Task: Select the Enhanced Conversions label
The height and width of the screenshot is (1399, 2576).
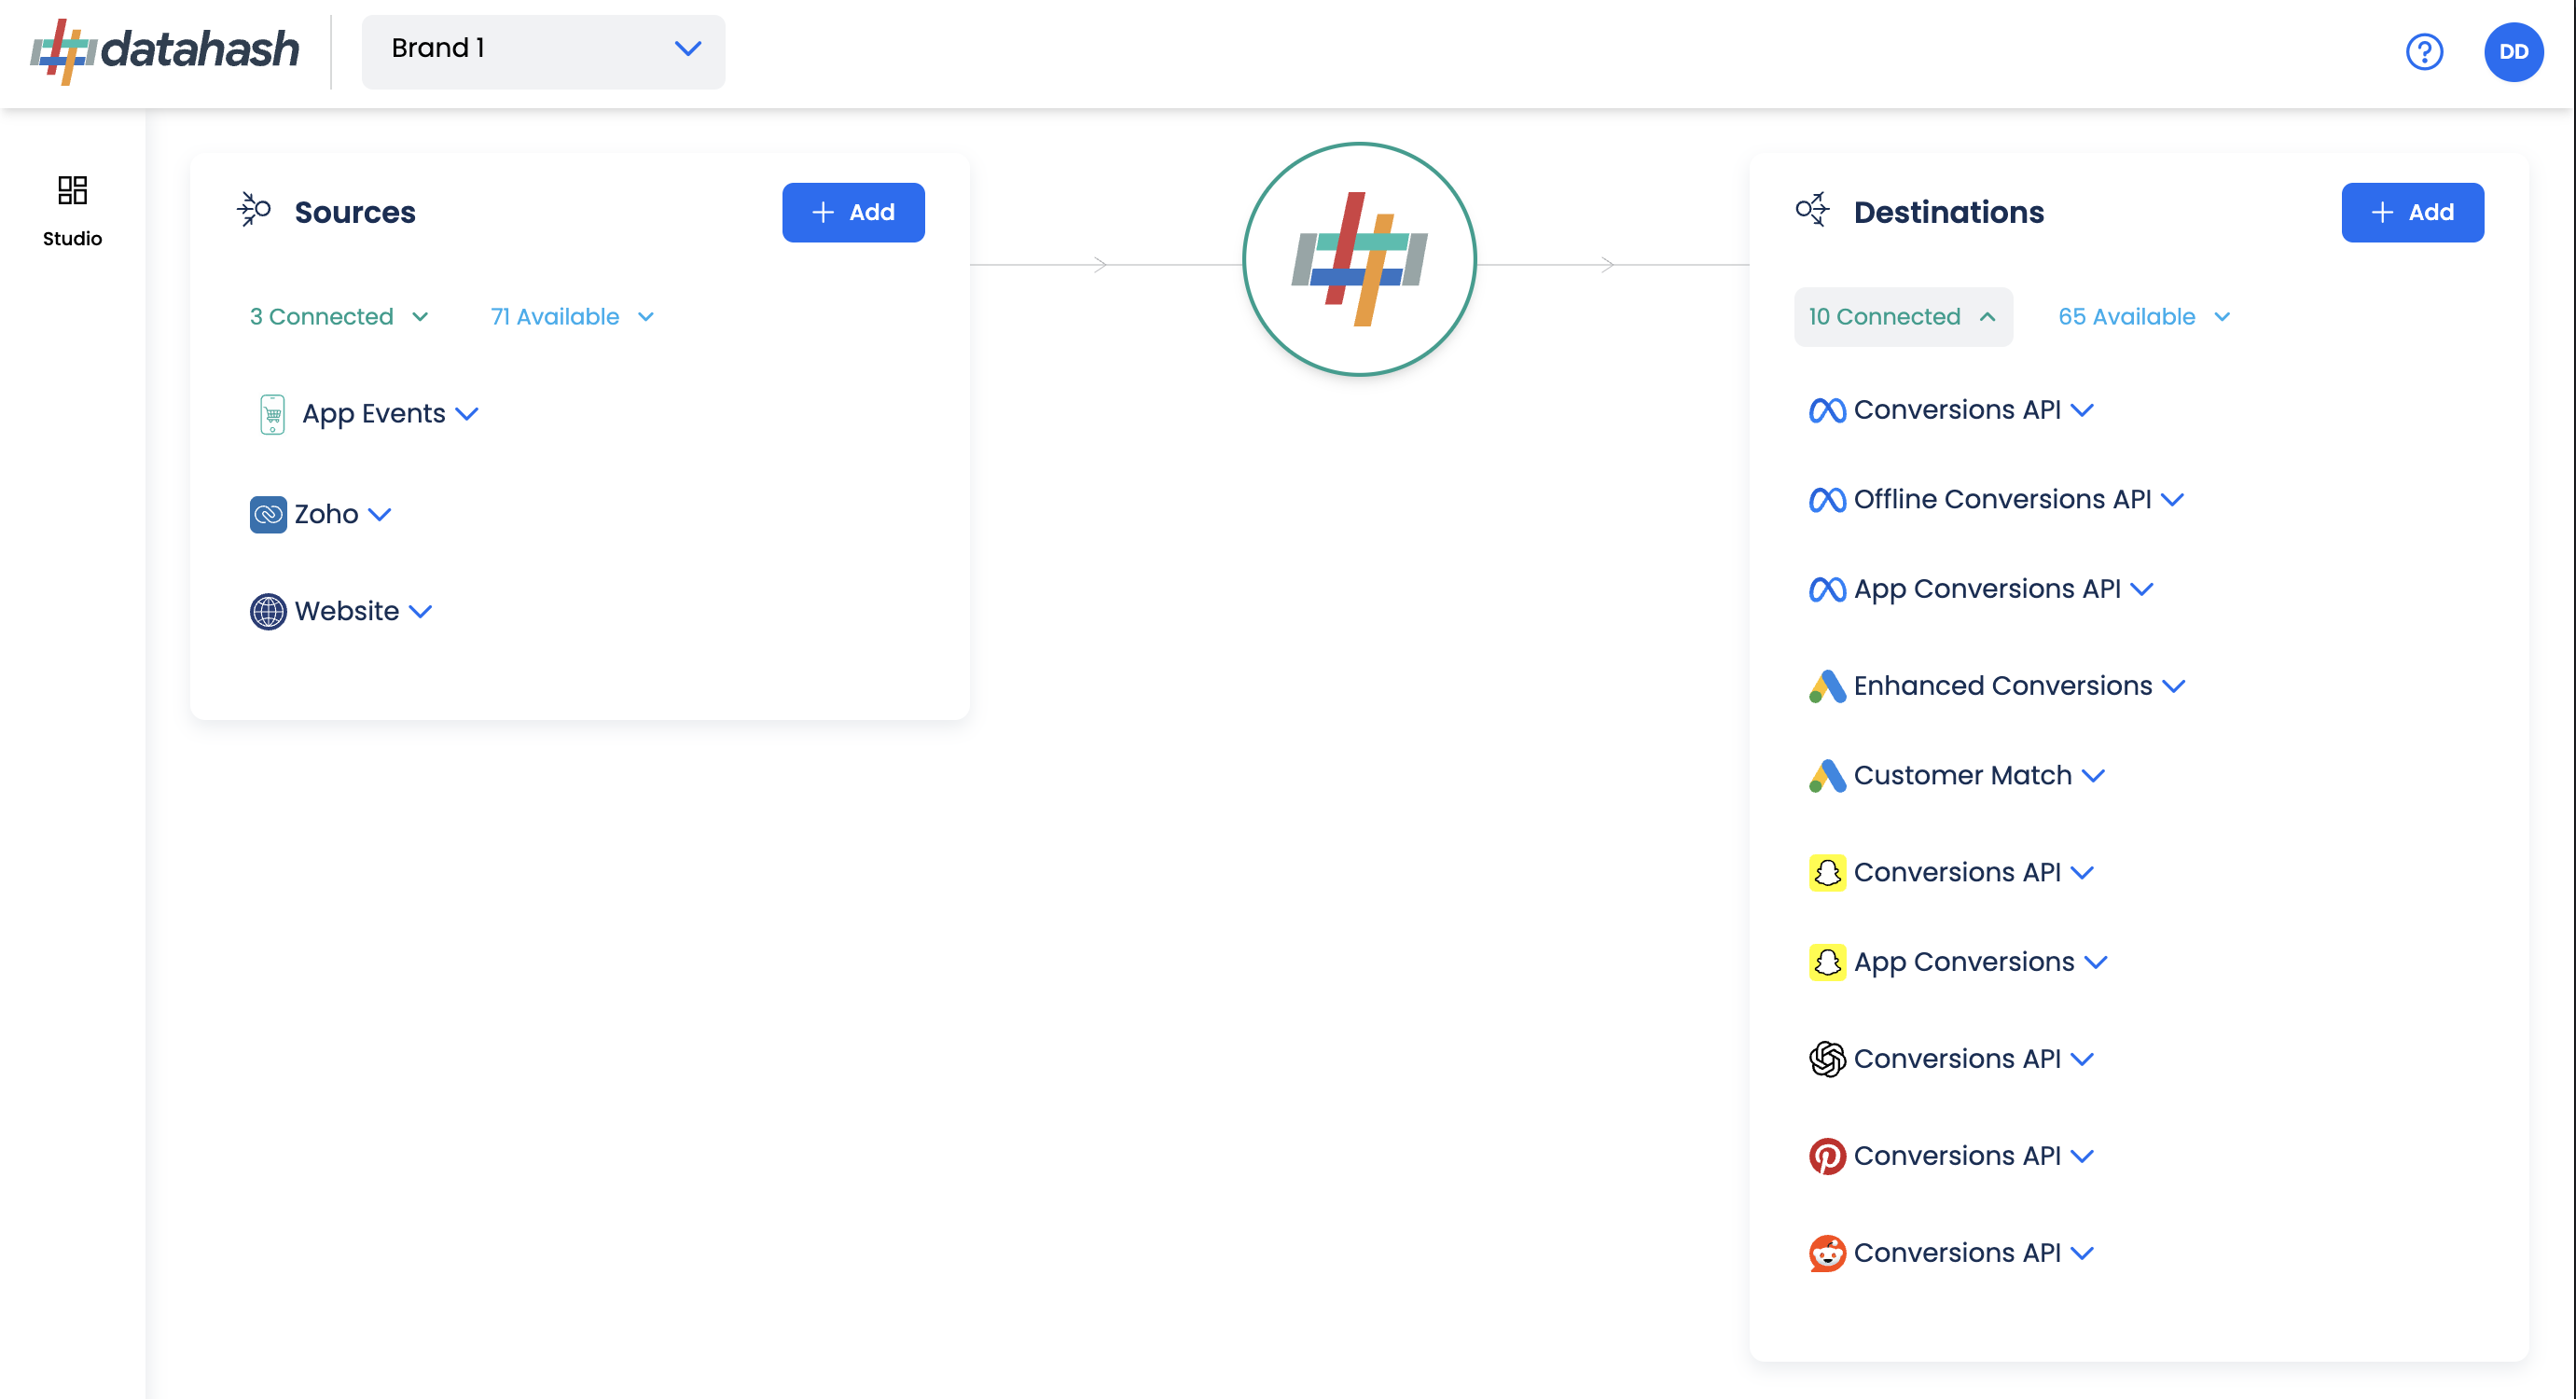Action: click(x=2003, y=686)
